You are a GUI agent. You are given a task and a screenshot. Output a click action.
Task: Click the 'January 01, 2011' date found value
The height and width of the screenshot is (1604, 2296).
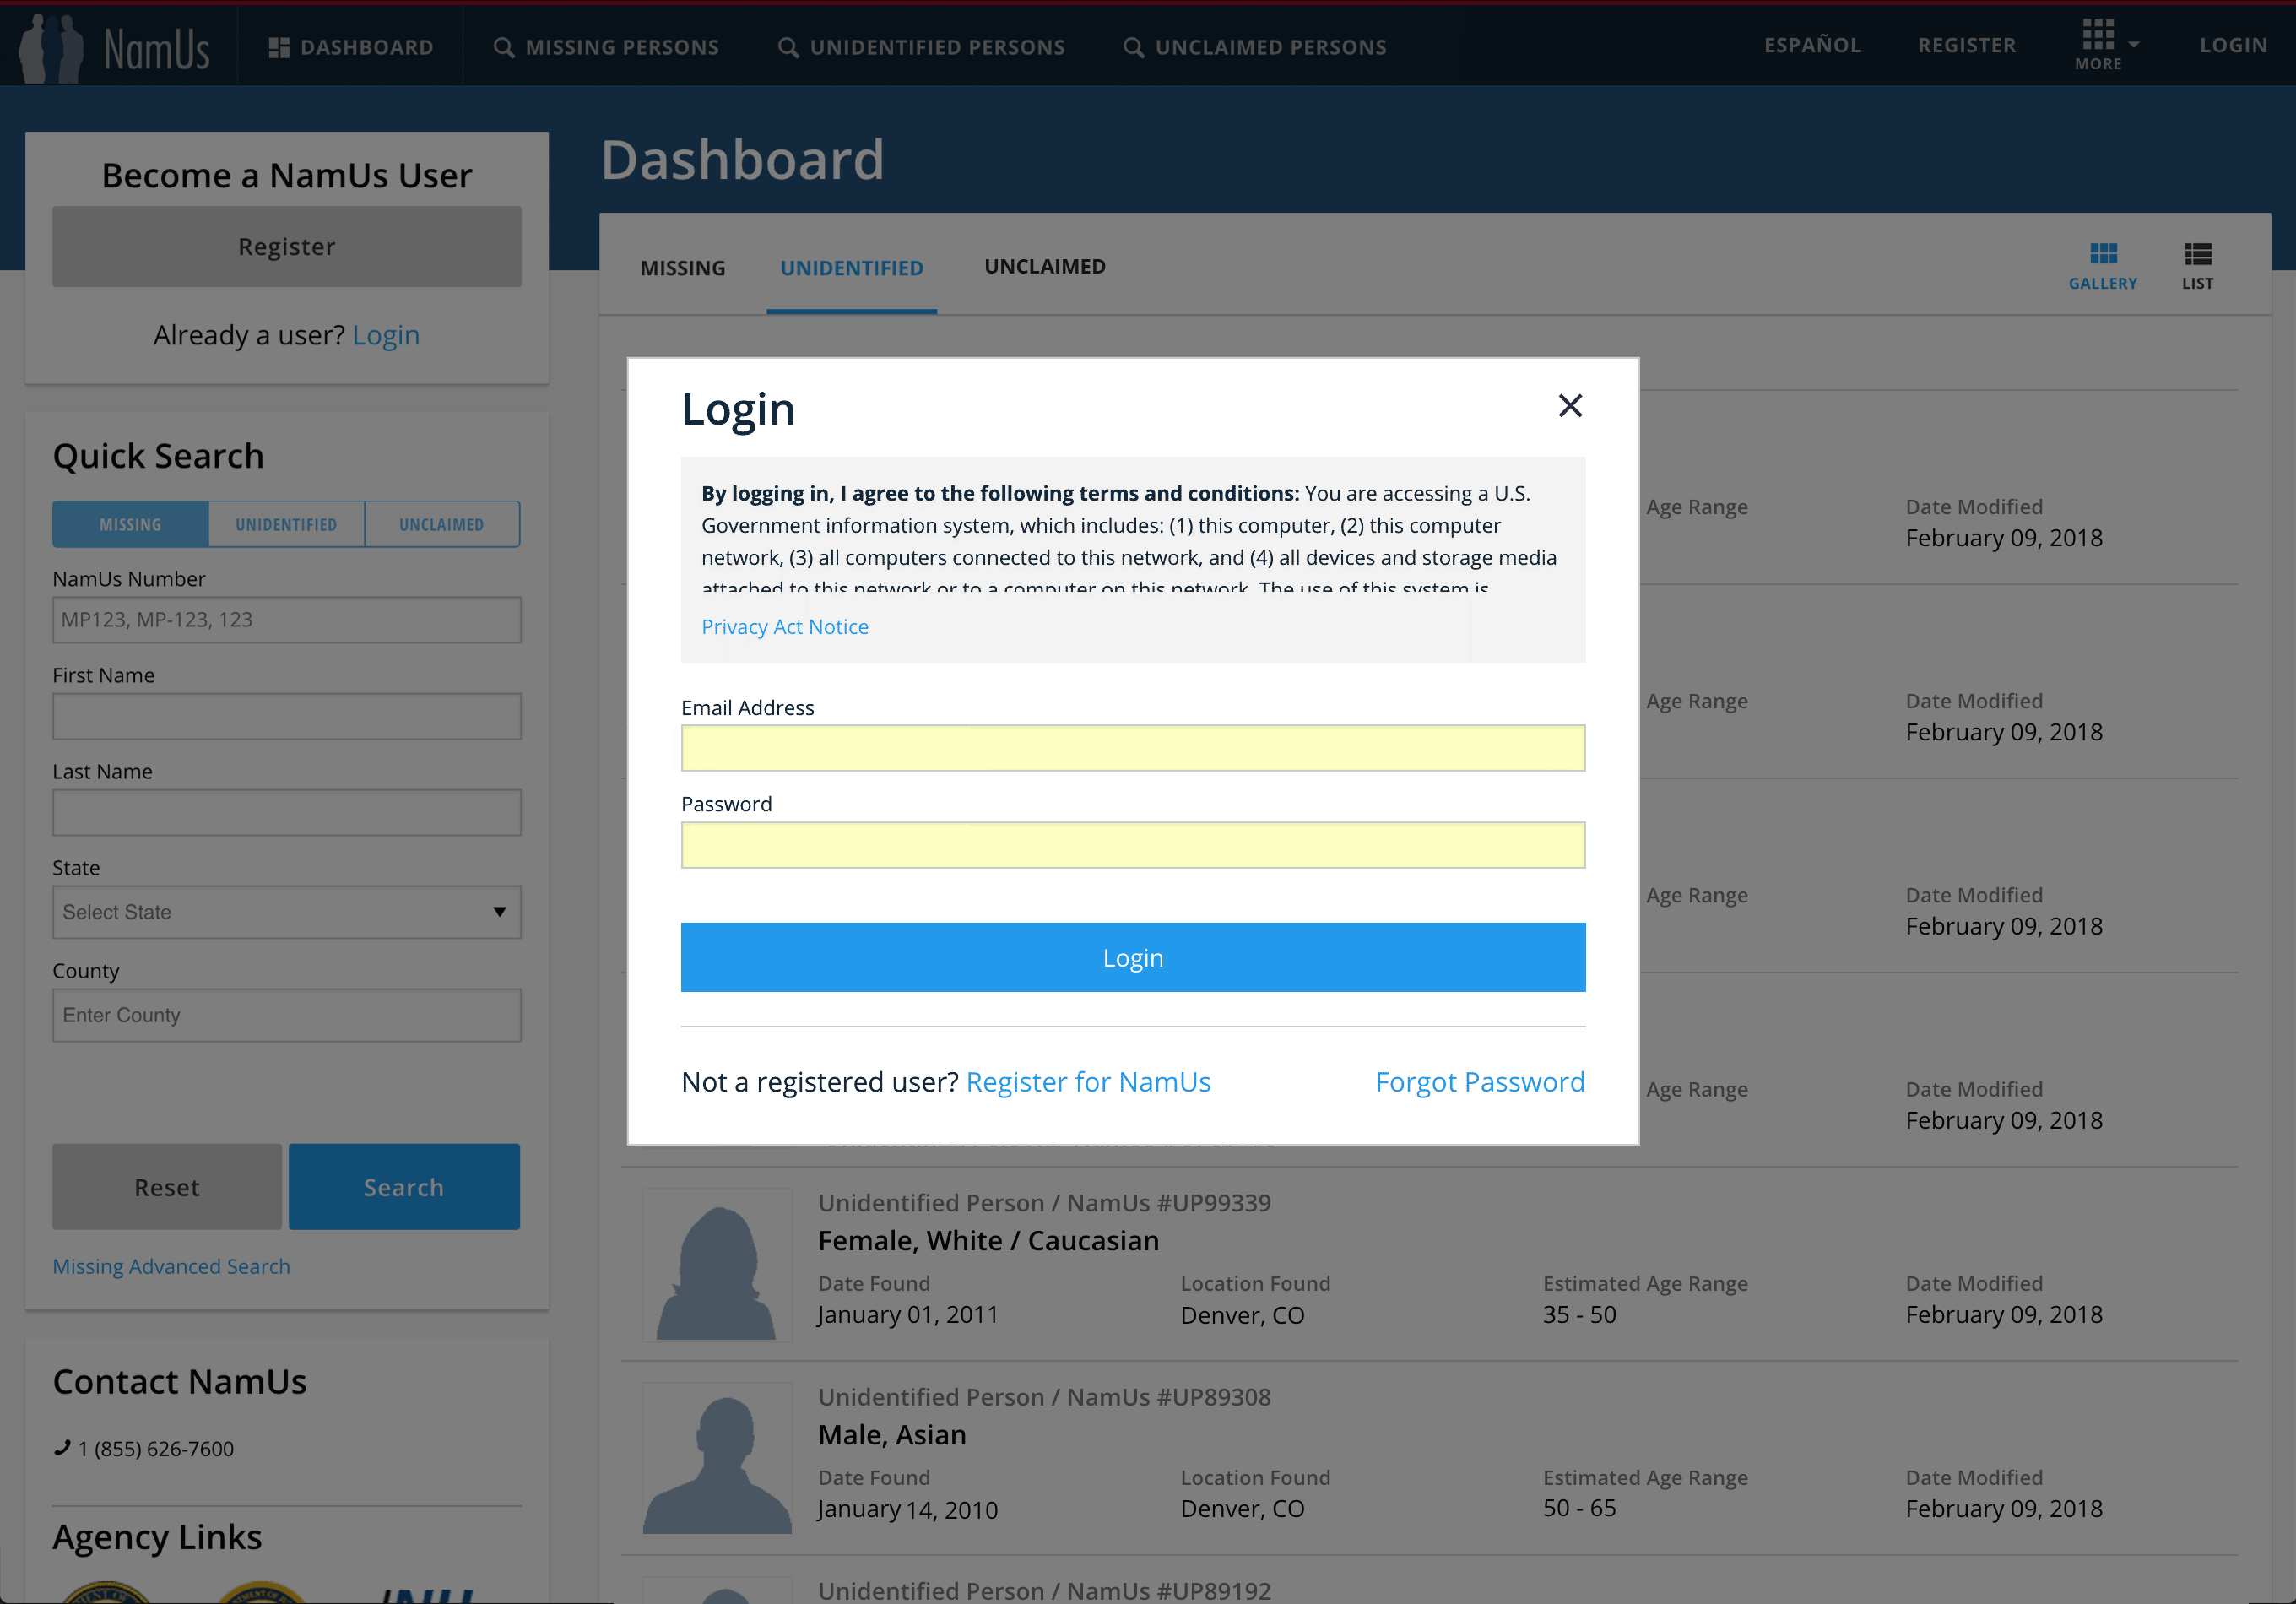(x=908, y=1315)
